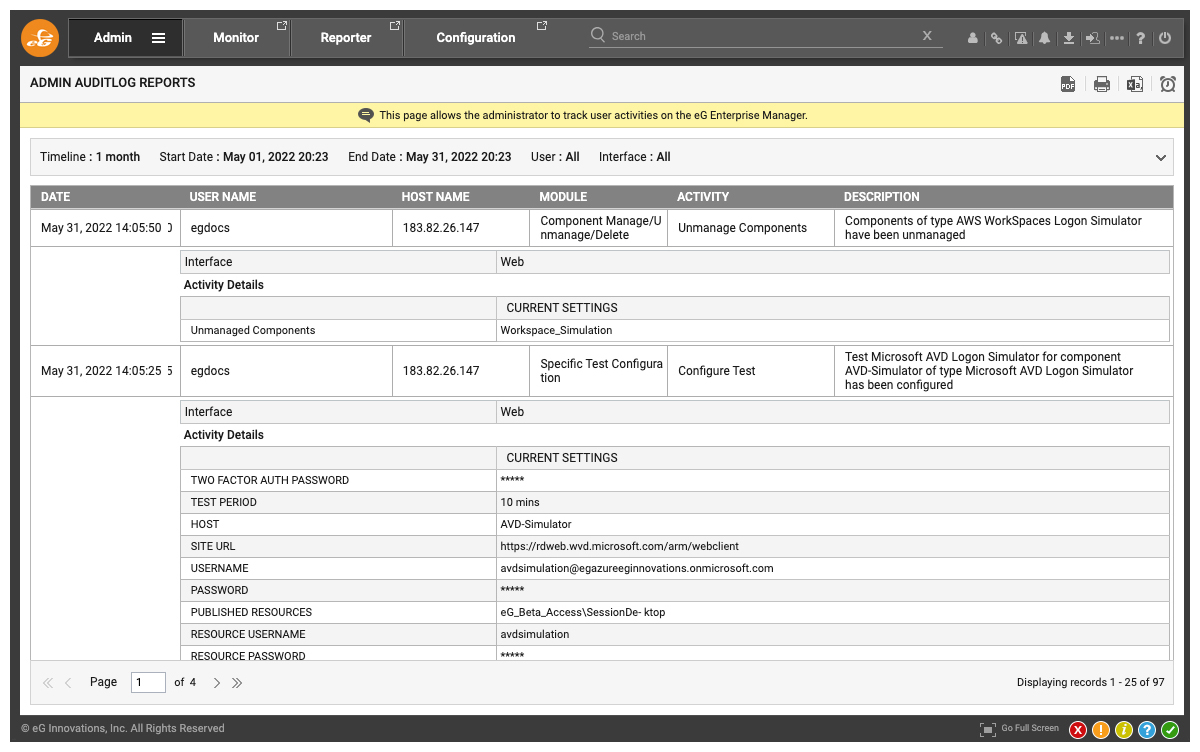Click the red critical status icon
This screenshot has width=1200, height=752.
tap(1078, 730)
